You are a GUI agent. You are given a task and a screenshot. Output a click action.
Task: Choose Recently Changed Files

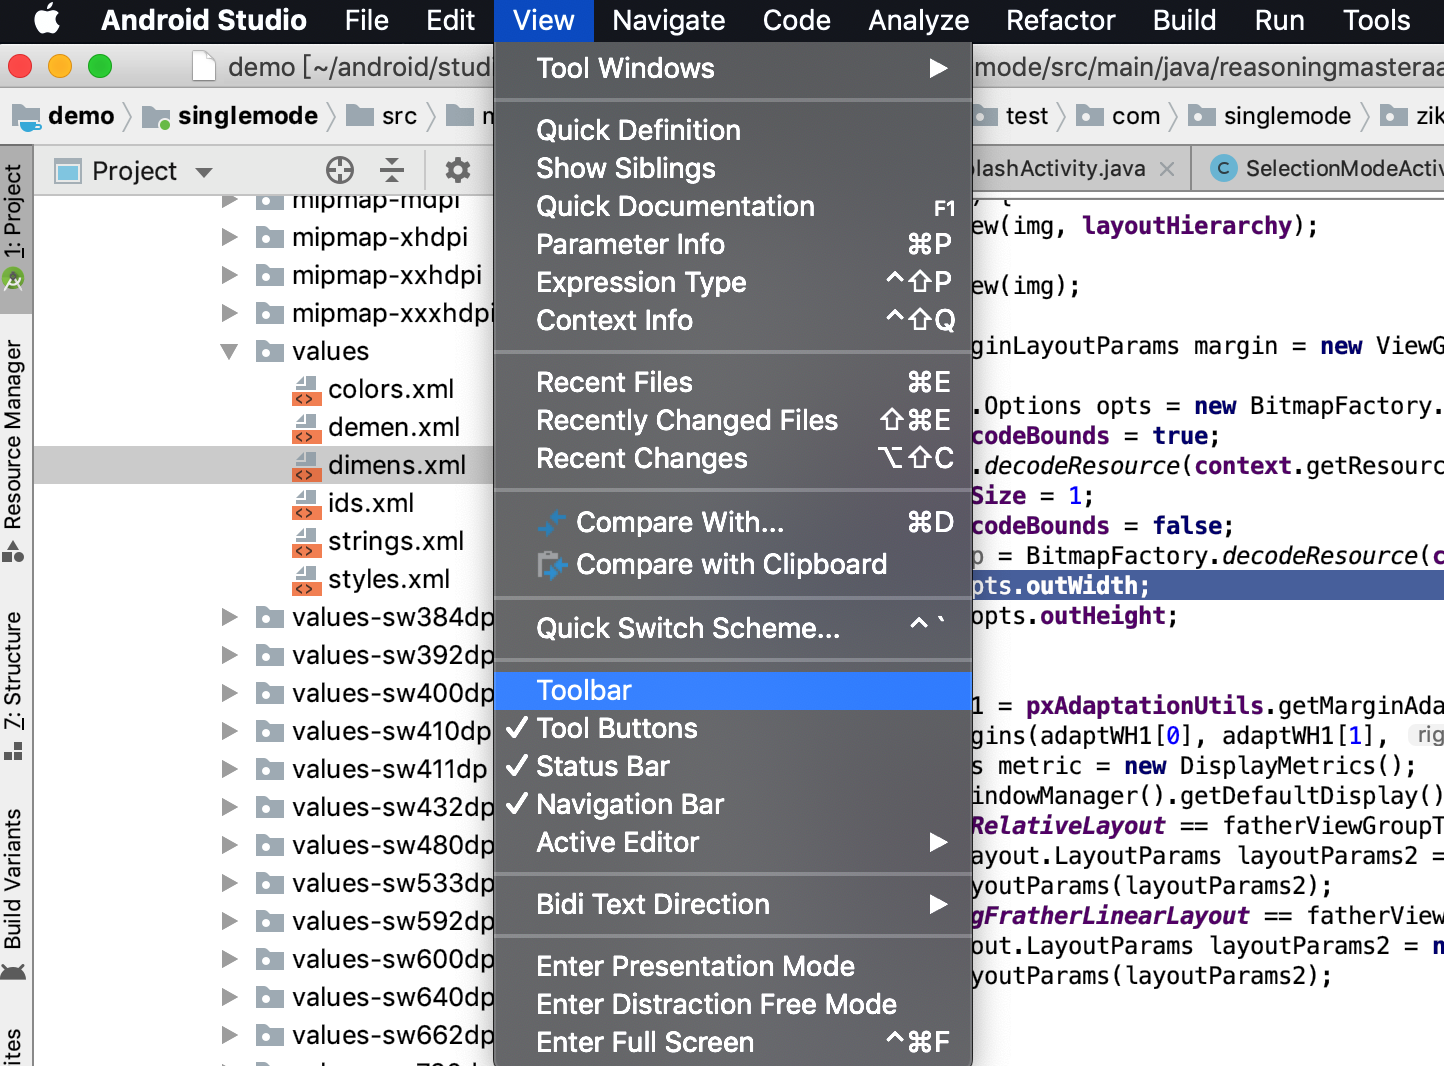[733, 420]
